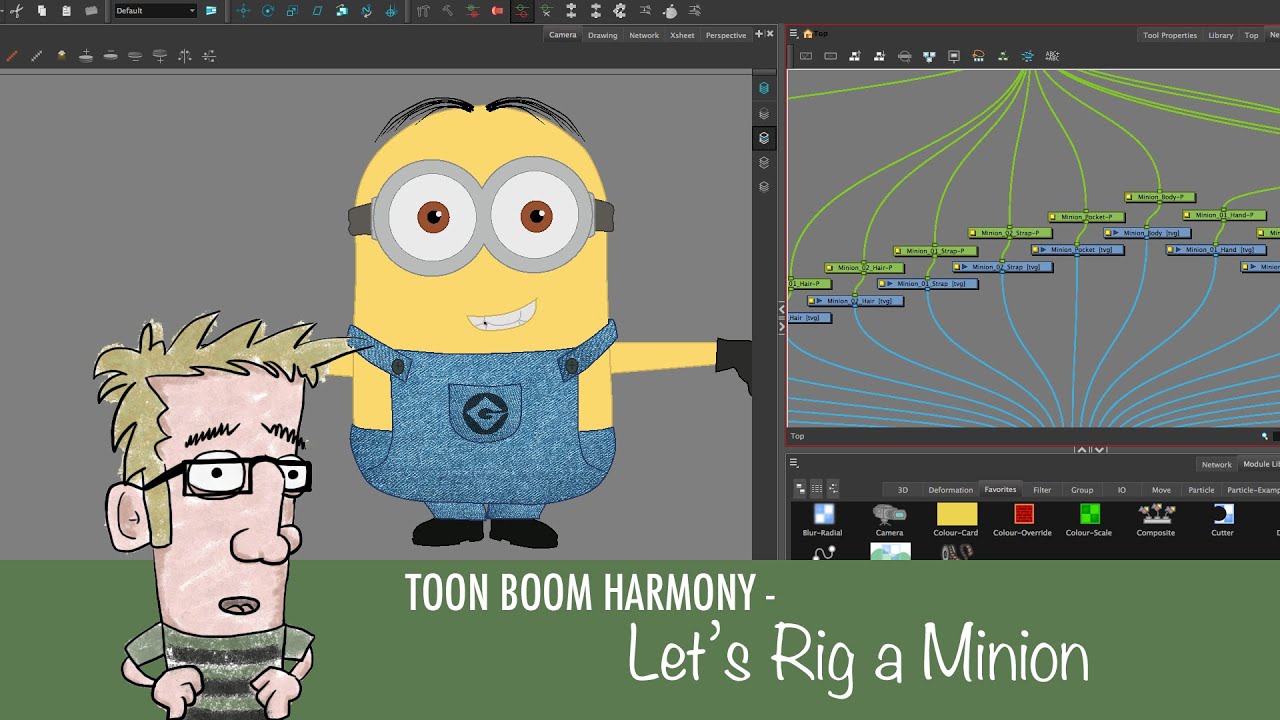Expand the arrow on the Minion_01_Strap [tvg] node
The width and height of the screenshot is (1280, 720).
pos(890,284)
